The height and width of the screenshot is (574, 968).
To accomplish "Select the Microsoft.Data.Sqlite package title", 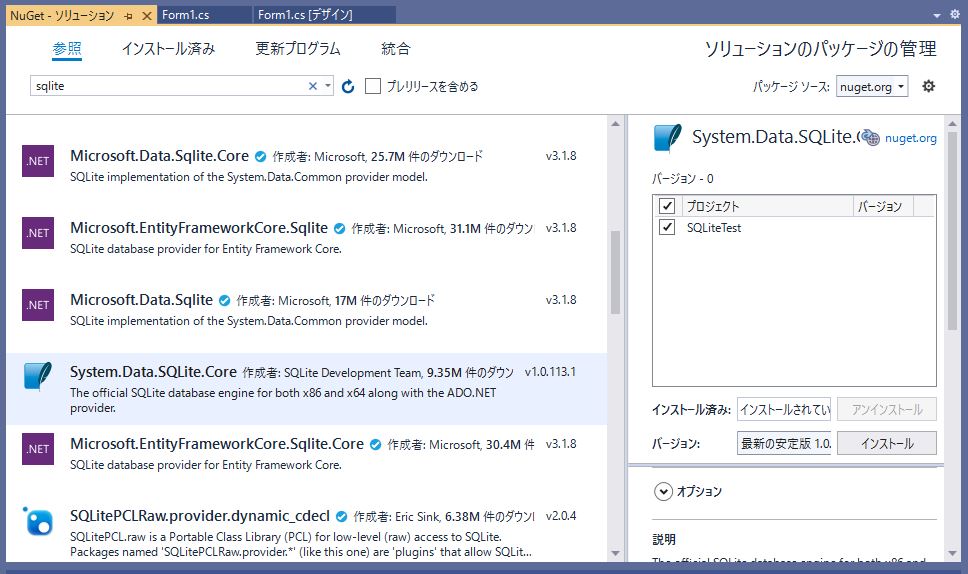I will point(141,300).
